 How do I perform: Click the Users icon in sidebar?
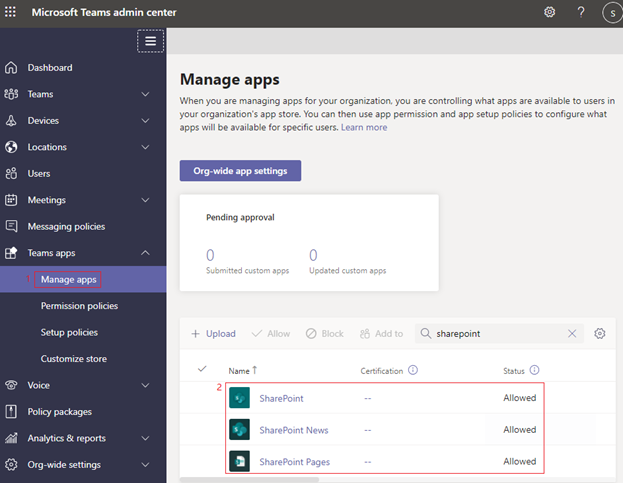coord(11,174)
